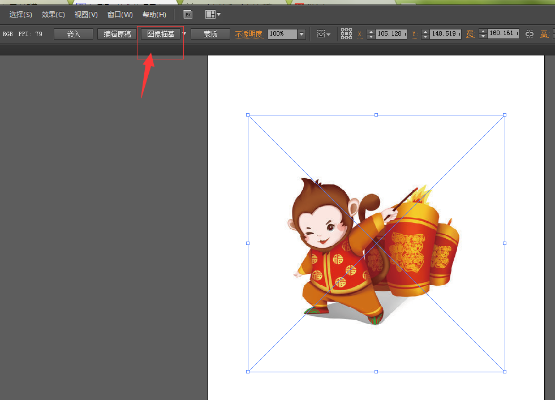This screenshot has height=400, width=555.
Task: Increase the width with the up stepper arrow
Action: point(483,31)
